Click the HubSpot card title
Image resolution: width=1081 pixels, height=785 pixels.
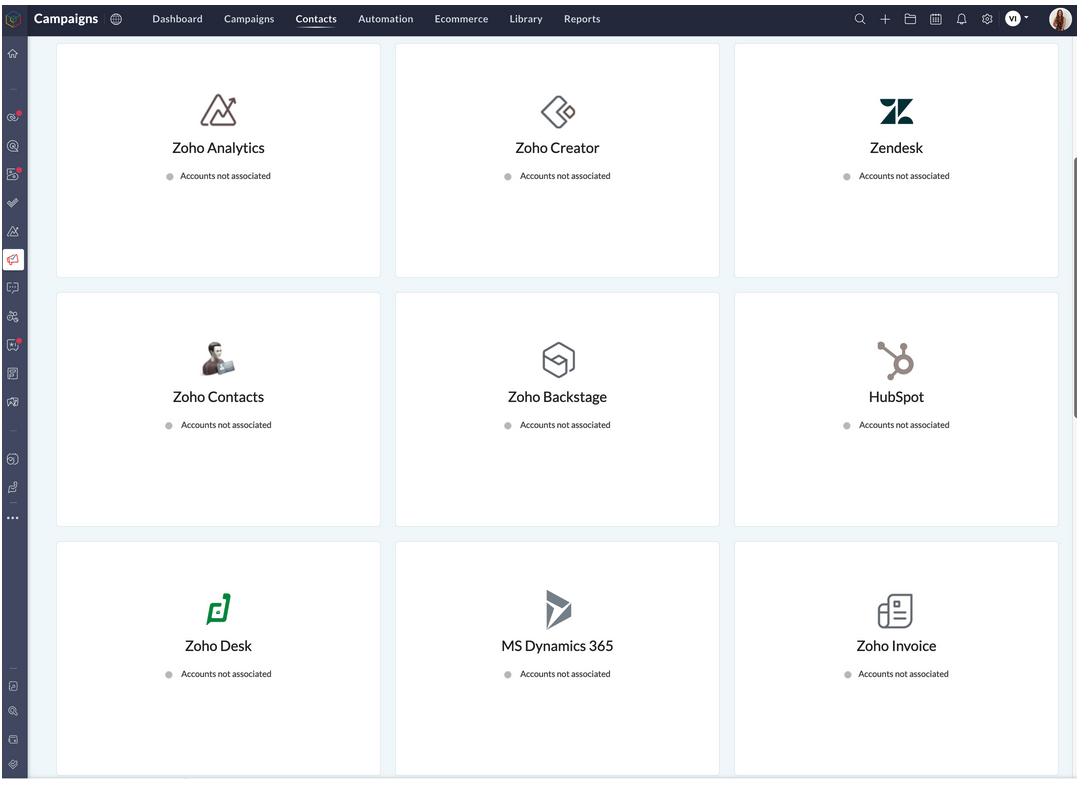tap(896, 397)
